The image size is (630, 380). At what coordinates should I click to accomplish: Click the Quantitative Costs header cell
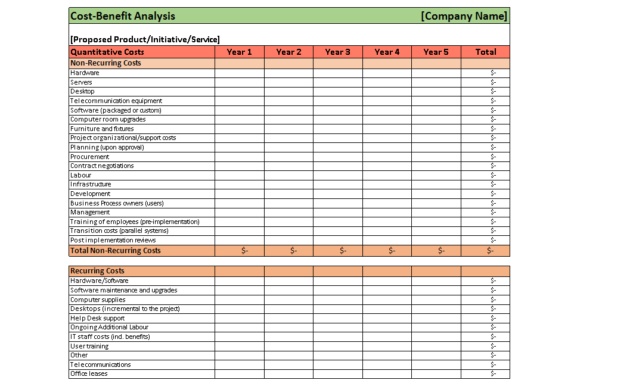tap(142, 52)
